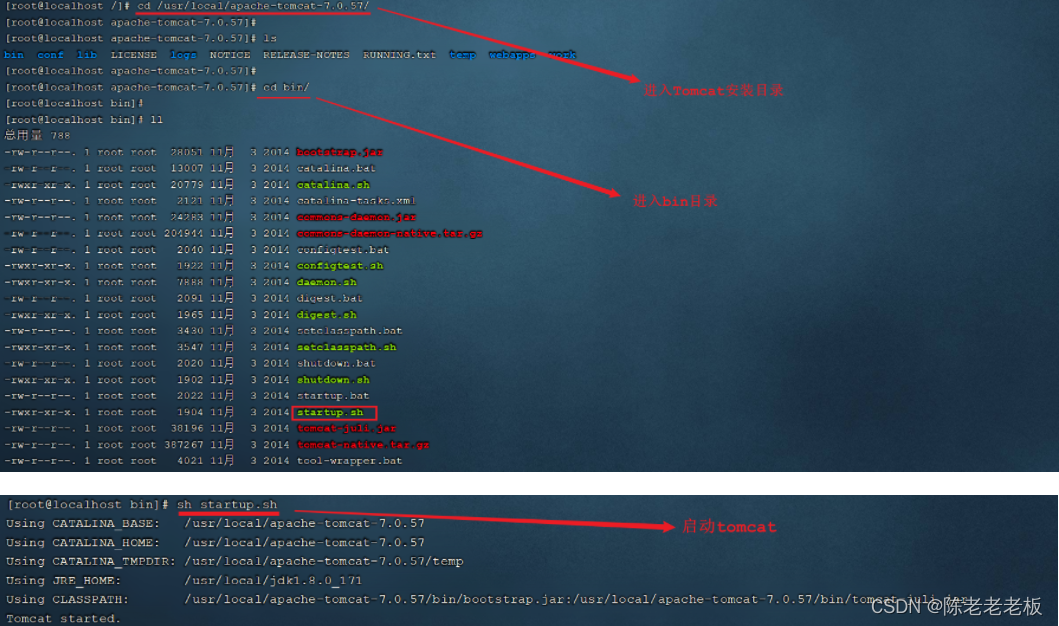Viewport: 1059px width, 626px height.
Task: Click the configtest.sh file name
Action: pos(340,265)
